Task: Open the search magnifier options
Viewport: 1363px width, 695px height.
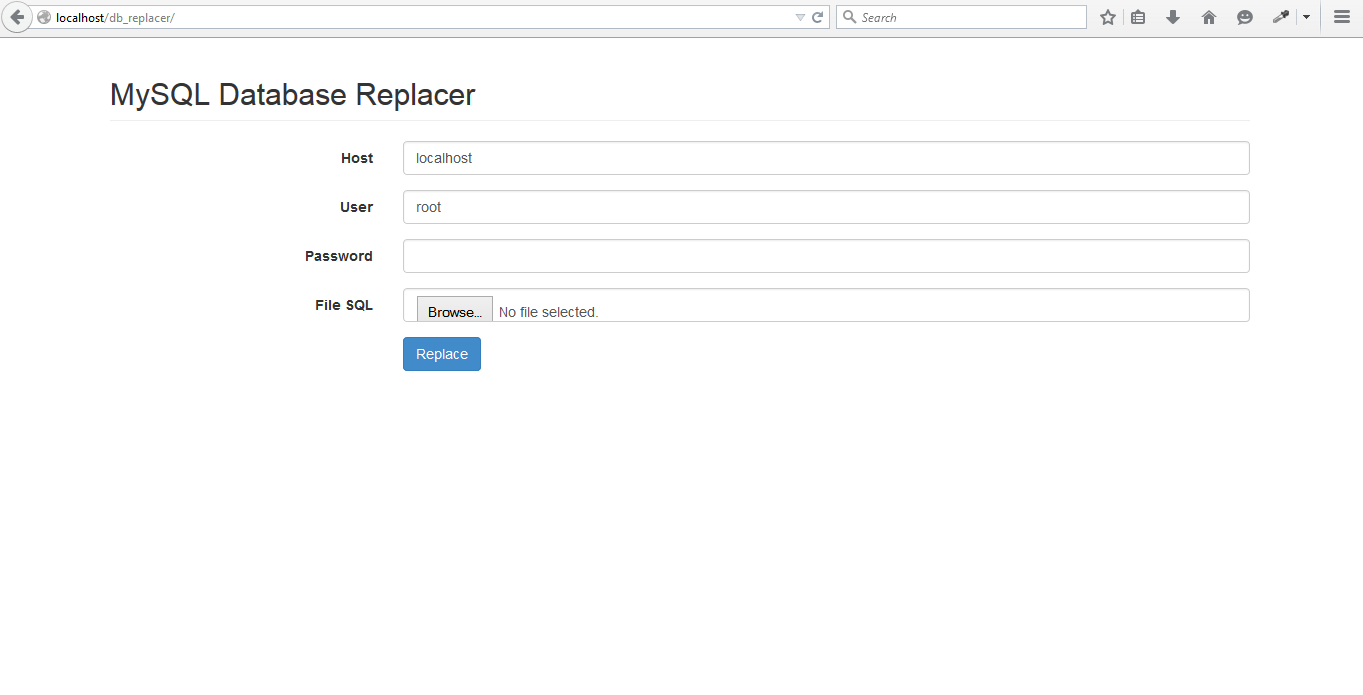Action: pyautogui.click(x=848, y=17)
